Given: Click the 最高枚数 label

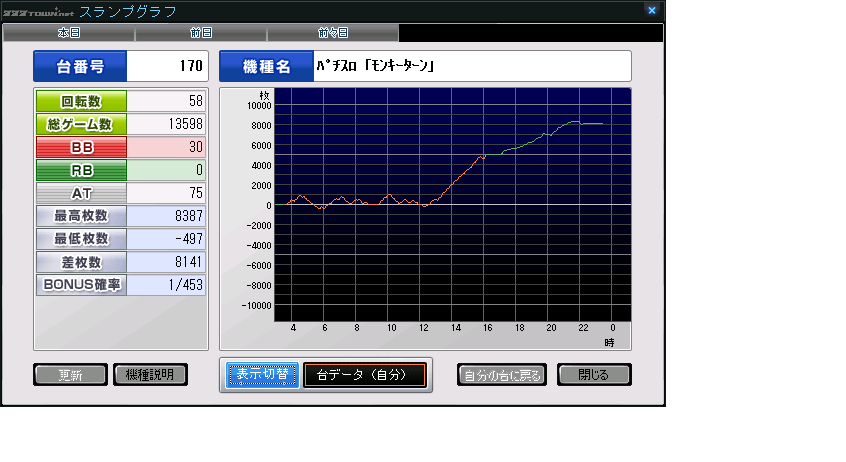Looking at the screenshot, I should pos(81,216).
